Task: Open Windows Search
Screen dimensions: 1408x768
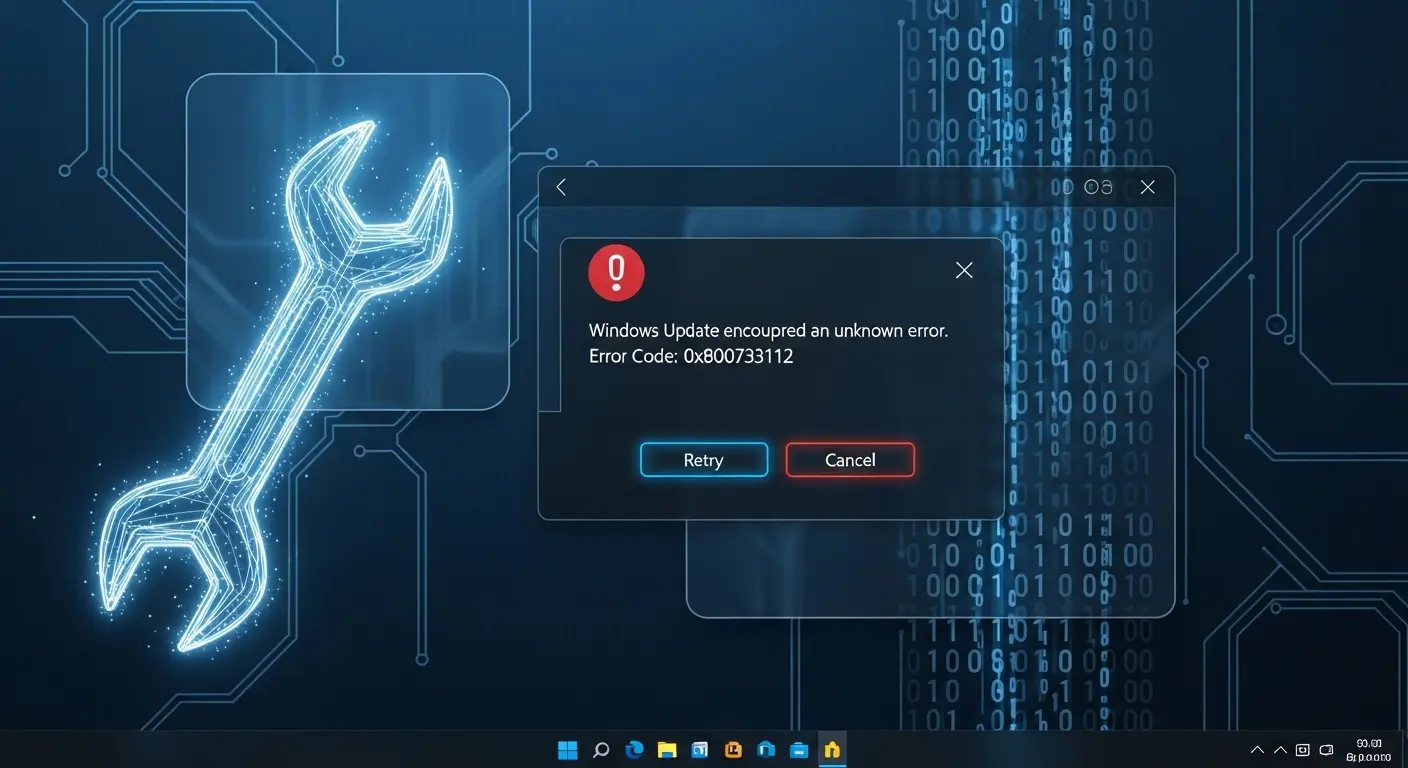Action: pyautogui.click(x=601, y=749)
